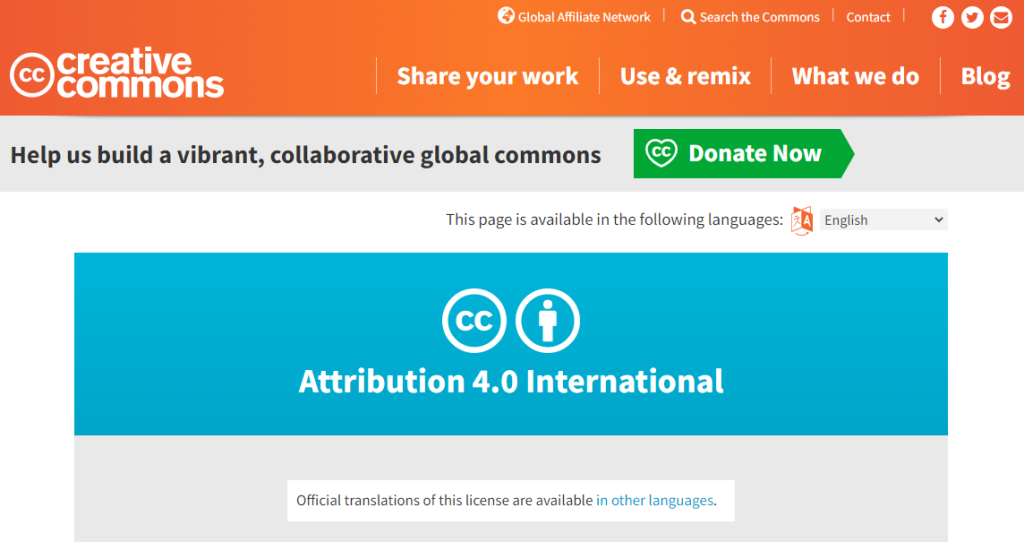Screen dimensions: 1024x542
Task: Click the Attribution person icon
Action: click(547, 320)
